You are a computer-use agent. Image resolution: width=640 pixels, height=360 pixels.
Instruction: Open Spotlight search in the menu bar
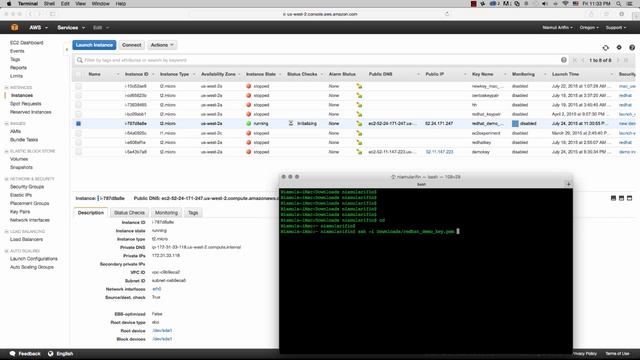(619, 4)
